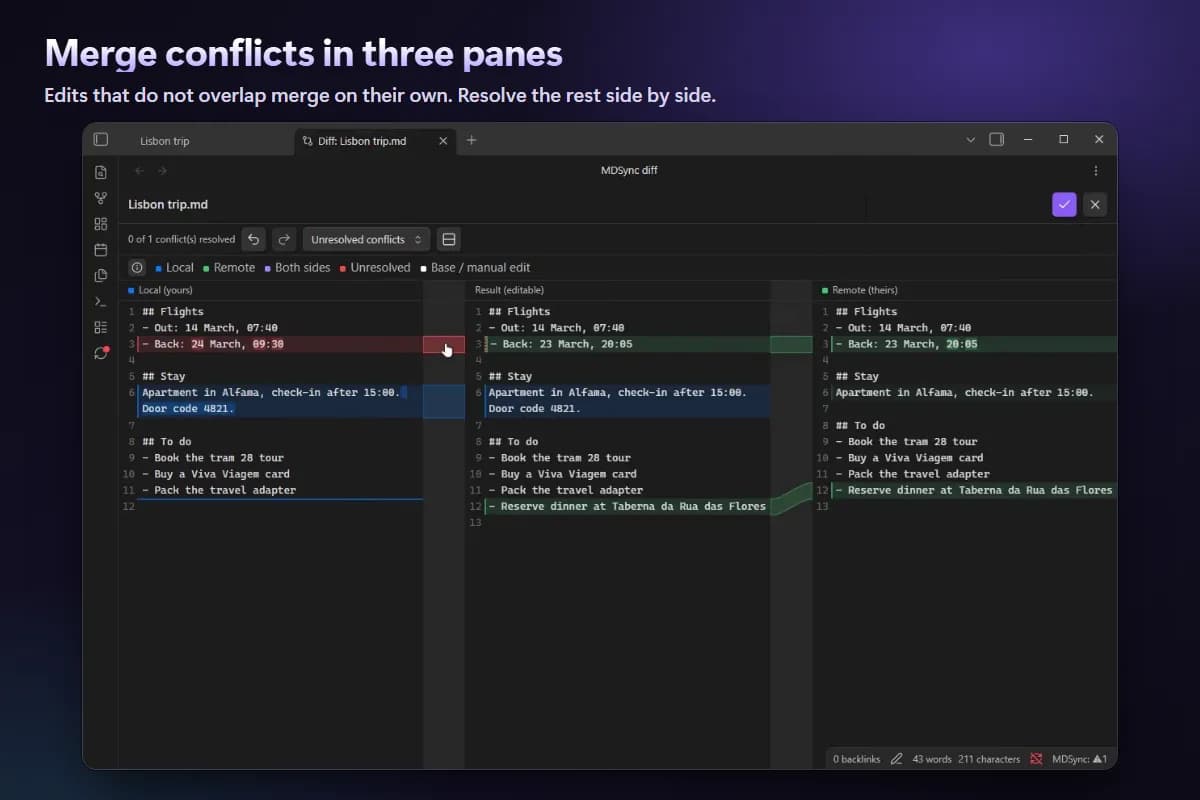Viewport: 1200px width, 800px height.
Task: Accept merge with the purple checkmark
Action: click(1064, 204)
